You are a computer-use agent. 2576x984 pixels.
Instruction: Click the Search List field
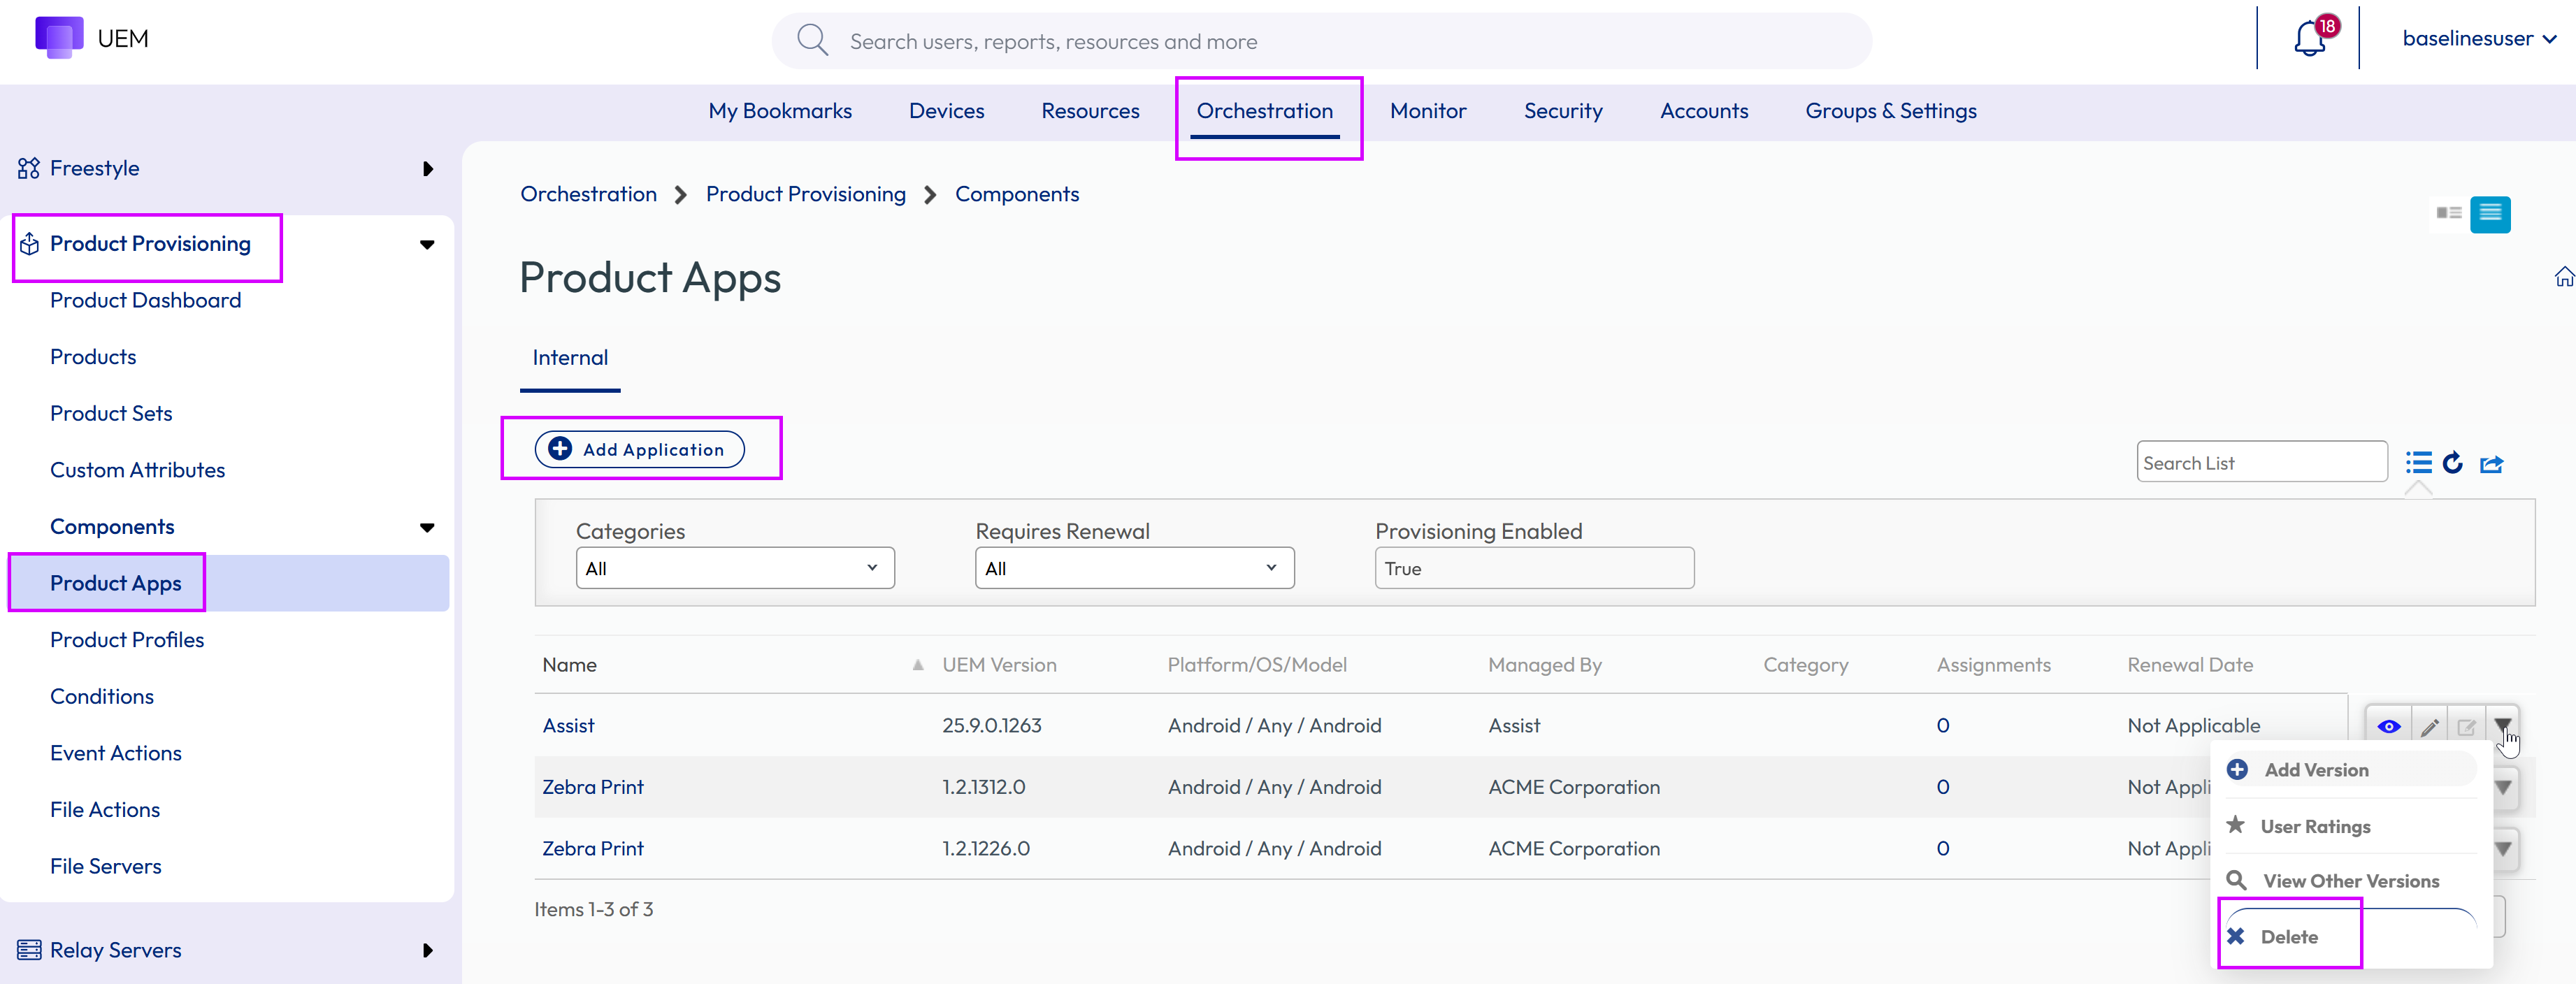tap(2262, 462)
